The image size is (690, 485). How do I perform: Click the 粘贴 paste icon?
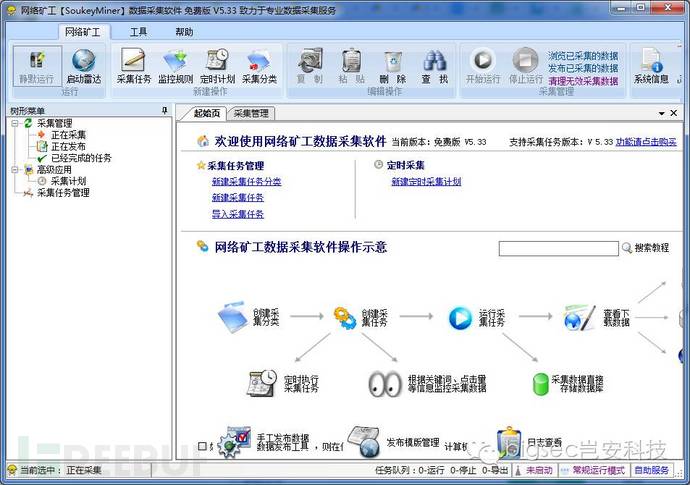tap(352, 60)
